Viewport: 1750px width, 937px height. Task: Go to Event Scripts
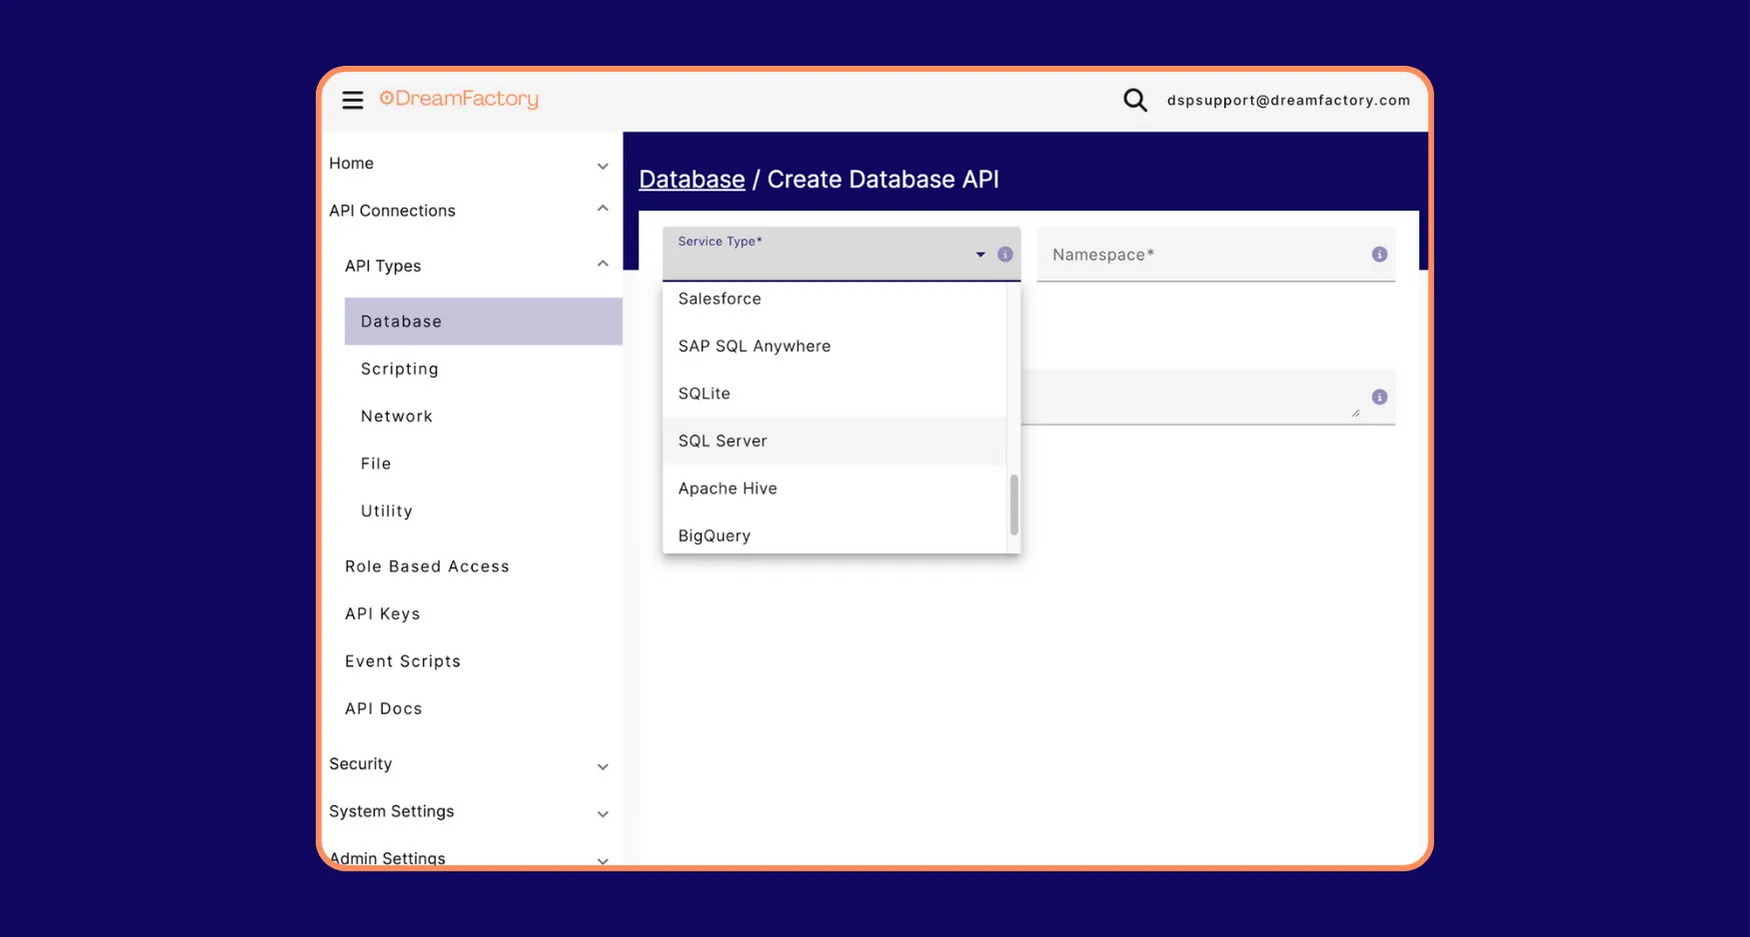tap(403, 661)
